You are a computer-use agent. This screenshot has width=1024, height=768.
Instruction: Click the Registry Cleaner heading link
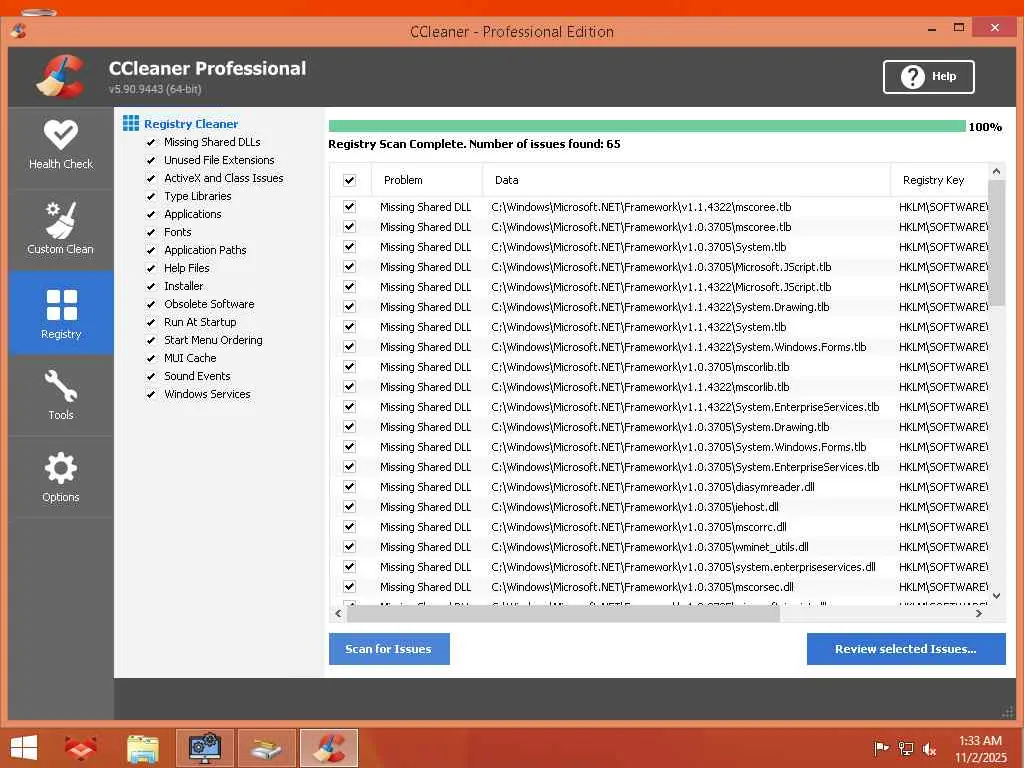point(191,124)
